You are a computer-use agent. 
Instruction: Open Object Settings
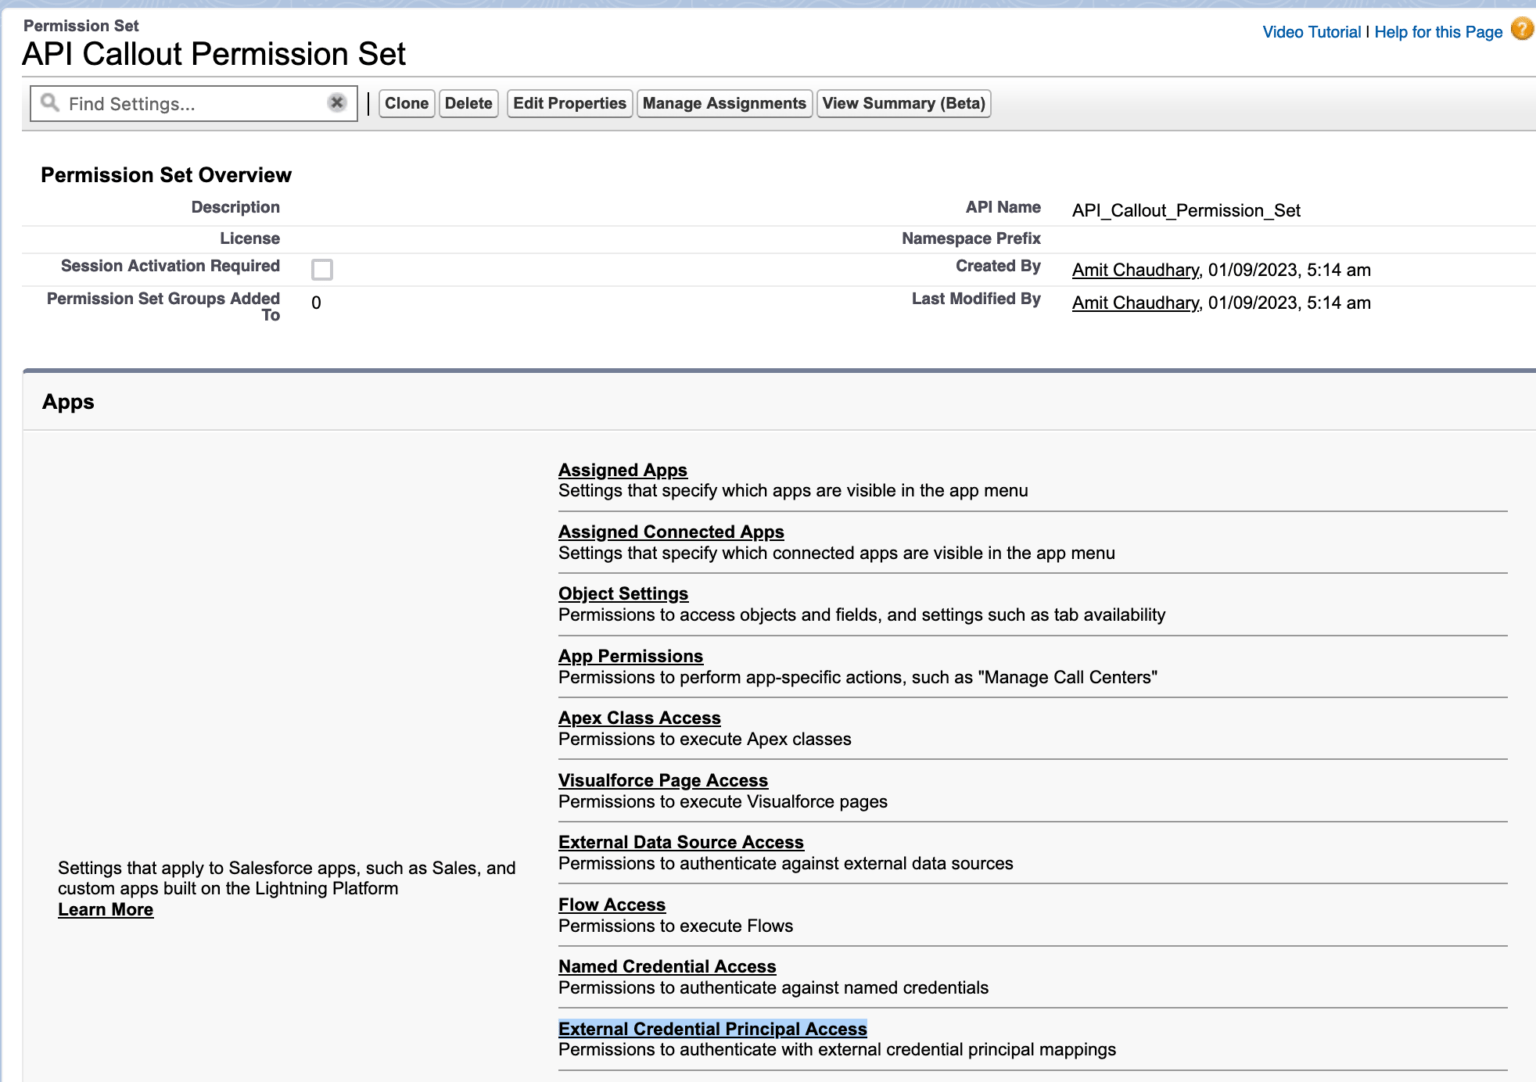(623, 594)
